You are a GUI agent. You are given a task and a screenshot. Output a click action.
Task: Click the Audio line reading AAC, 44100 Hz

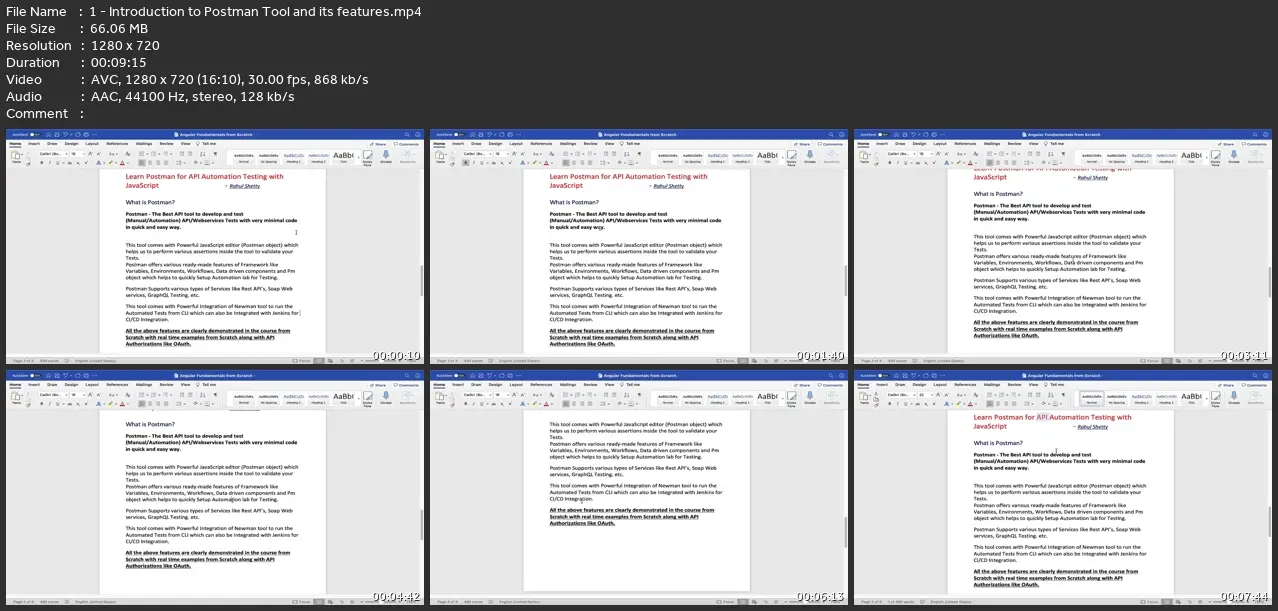[x=150, y=97]
